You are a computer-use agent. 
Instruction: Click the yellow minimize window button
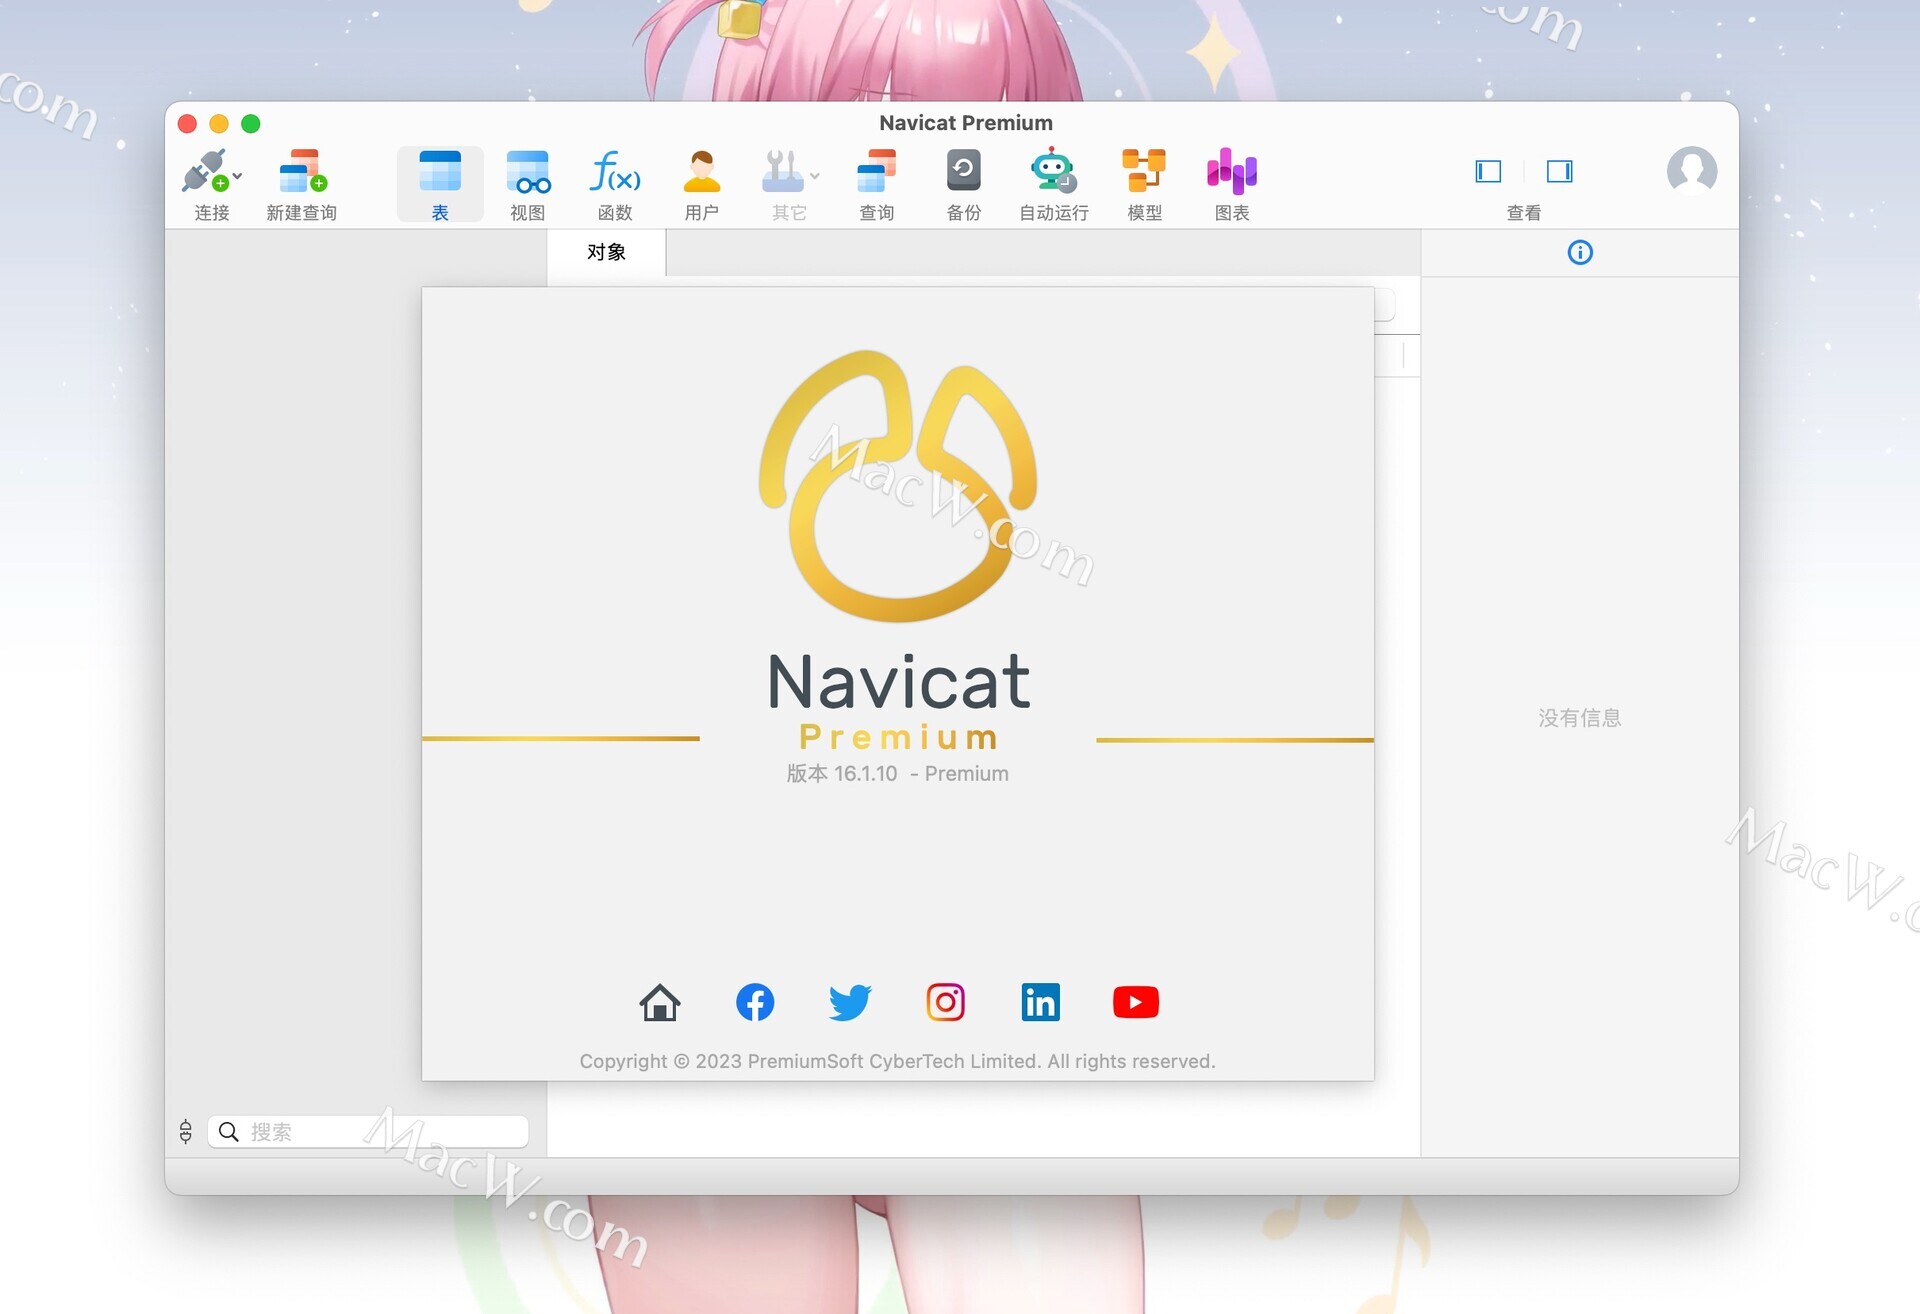click(219, 123)
